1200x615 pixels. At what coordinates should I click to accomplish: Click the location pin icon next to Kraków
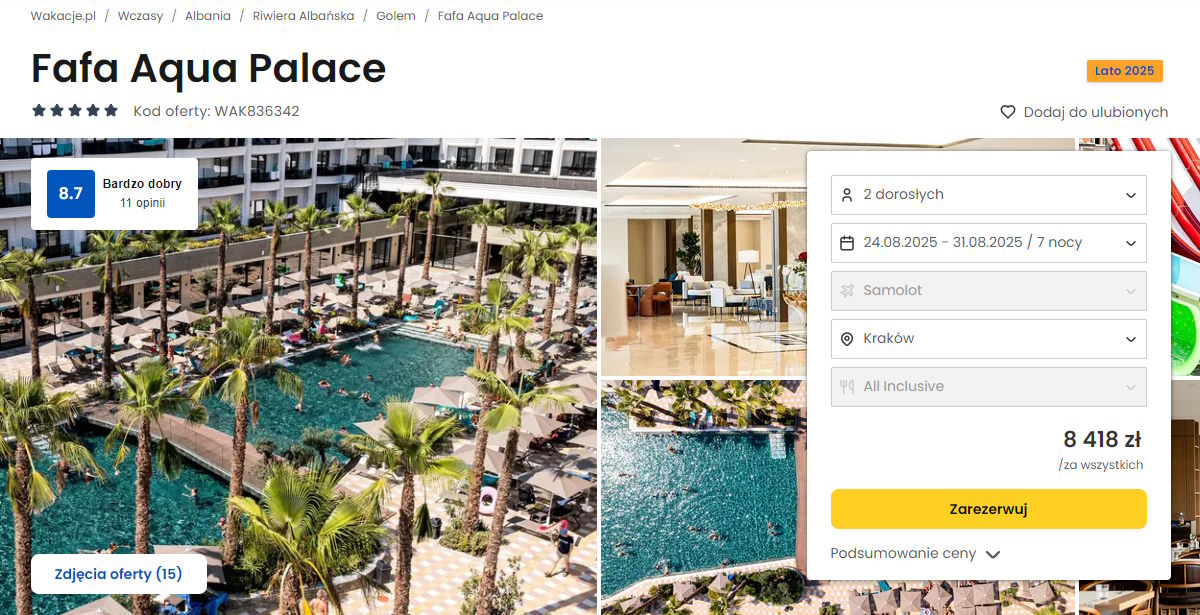point(847,339)
